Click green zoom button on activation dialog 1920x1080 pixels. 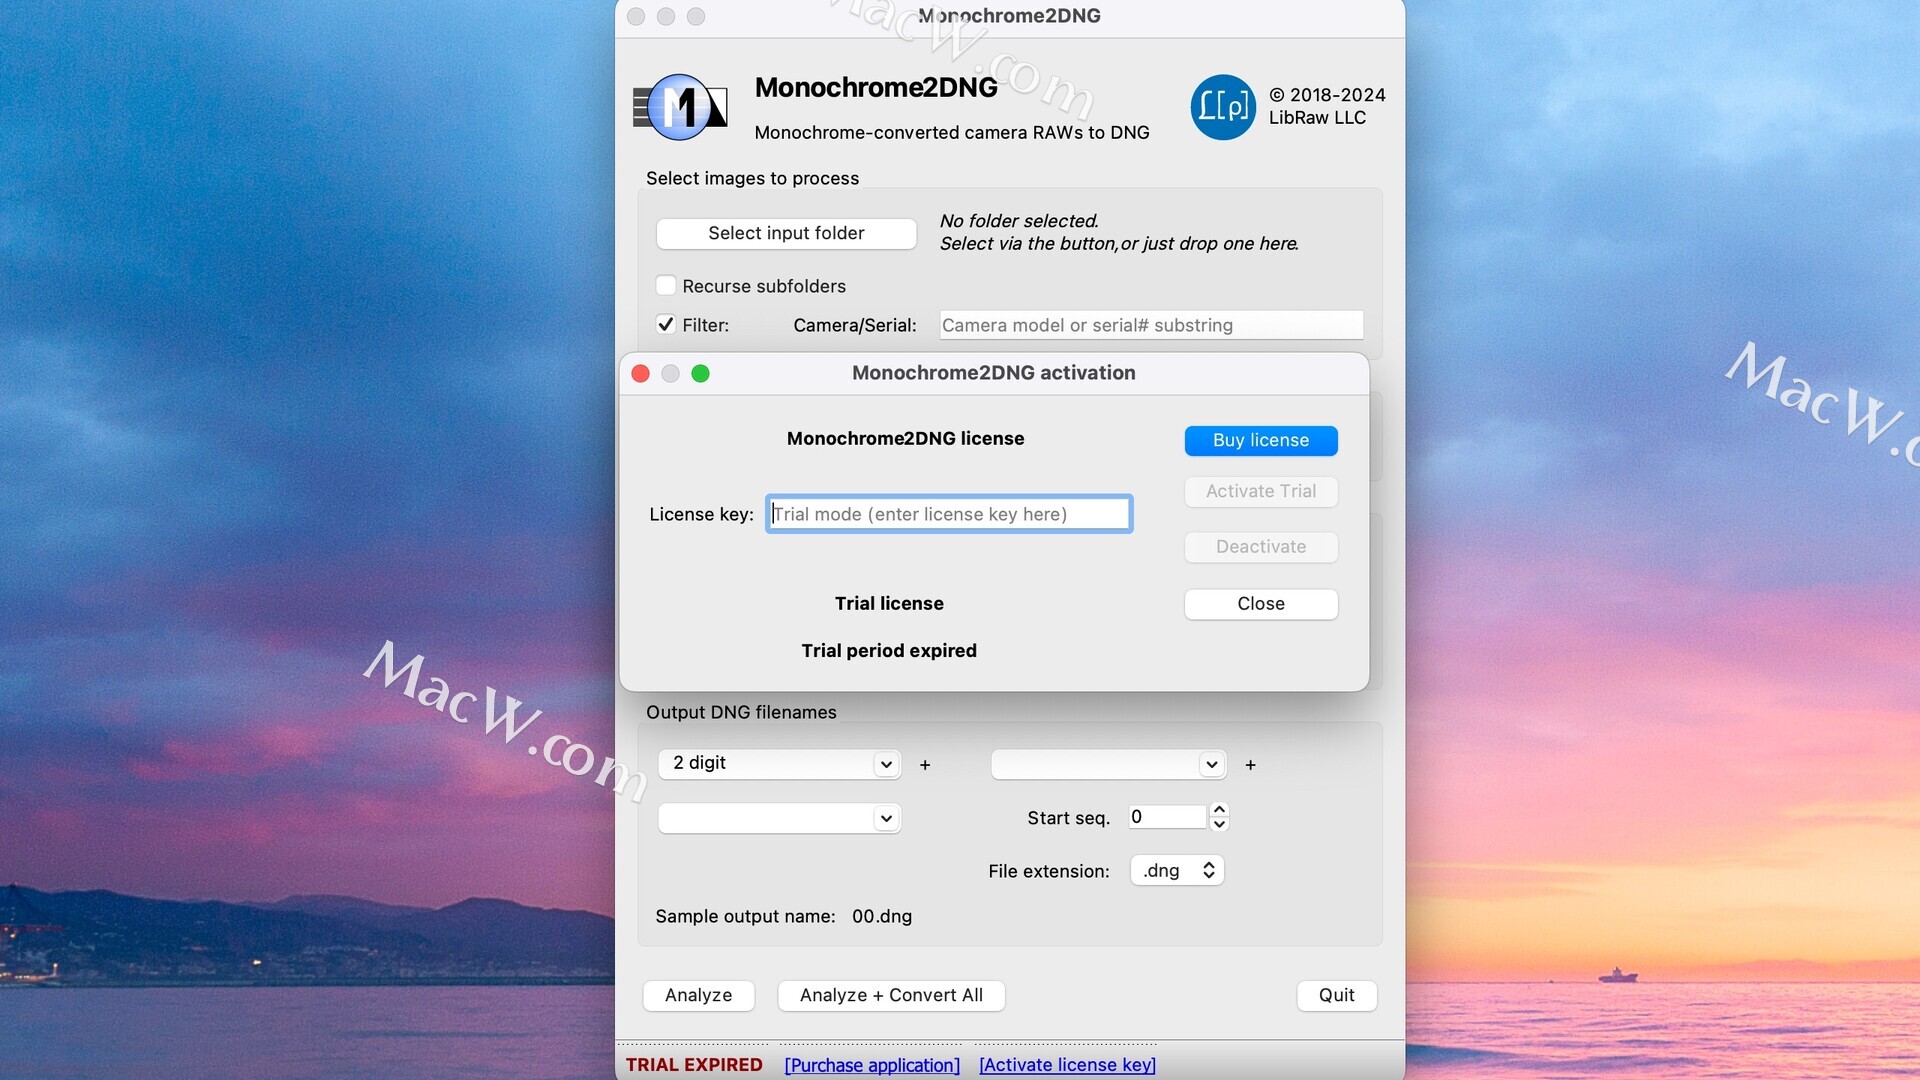701,373
